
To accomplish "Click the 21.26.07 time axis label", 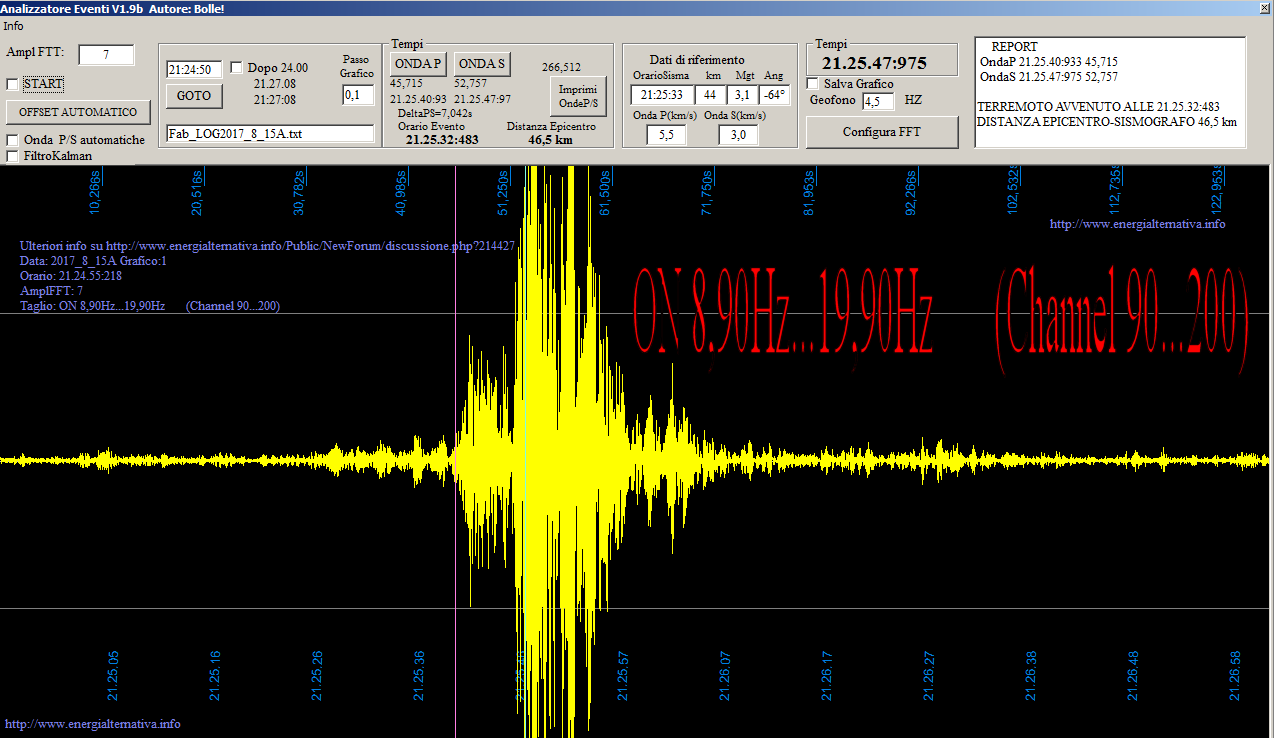I will click(x=725, y=677).
